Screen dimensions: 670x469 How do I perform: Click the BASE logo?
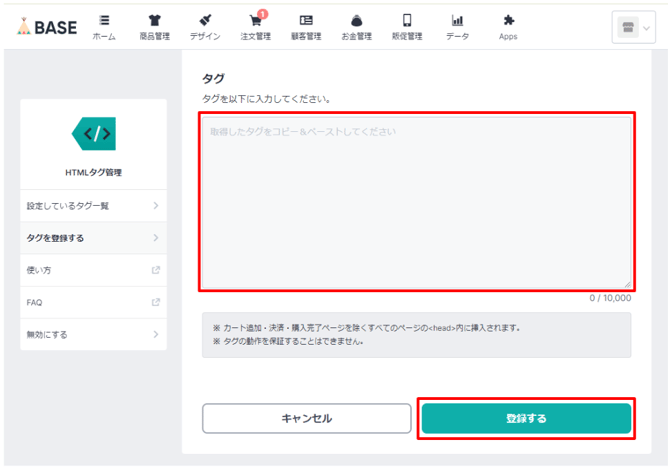click(47, 27)
